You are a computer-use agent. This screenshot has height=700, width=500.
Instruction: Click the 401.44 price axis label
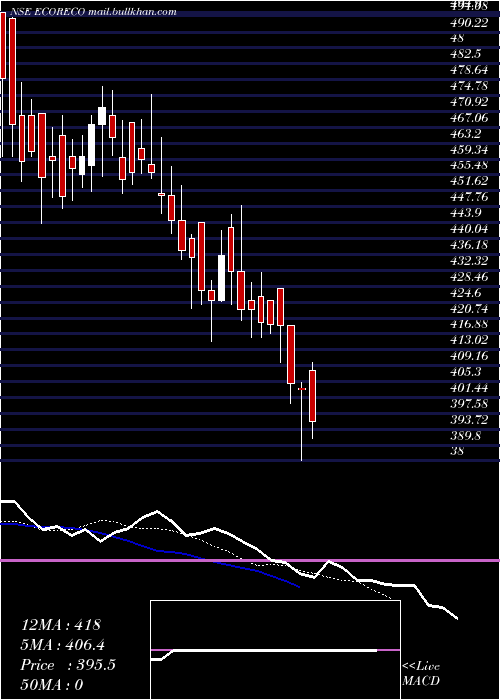[x=469, y=387]
